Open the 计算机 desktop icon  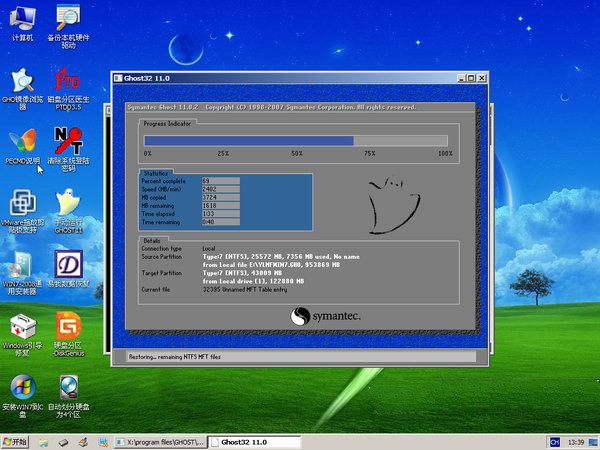point(22,18)
